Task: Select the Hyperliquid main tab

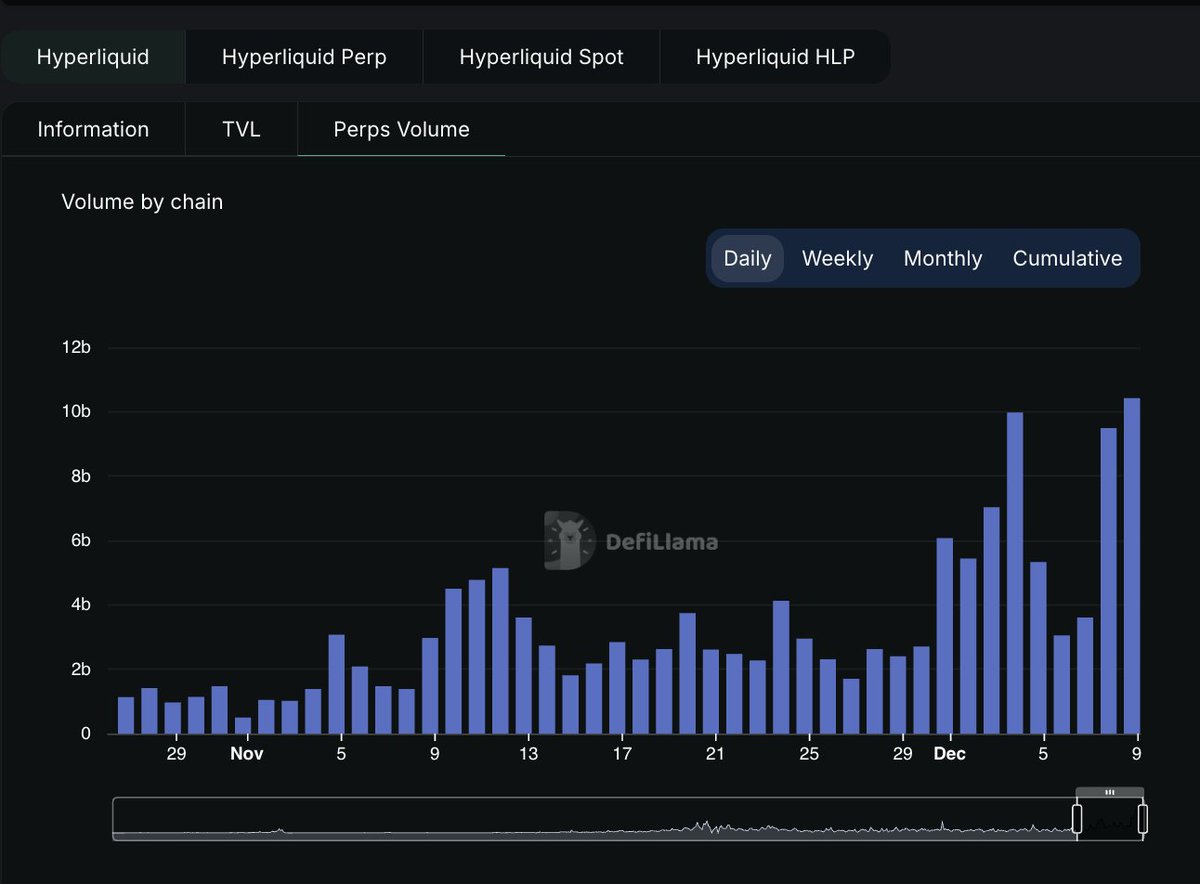Action: click(92, 57)
